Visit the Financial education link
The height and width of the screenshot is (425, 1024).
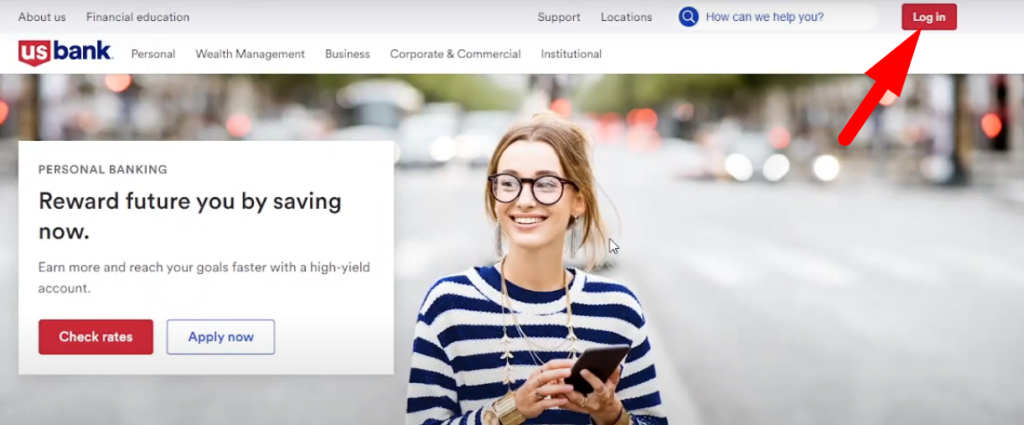click(x=137, y=17)
